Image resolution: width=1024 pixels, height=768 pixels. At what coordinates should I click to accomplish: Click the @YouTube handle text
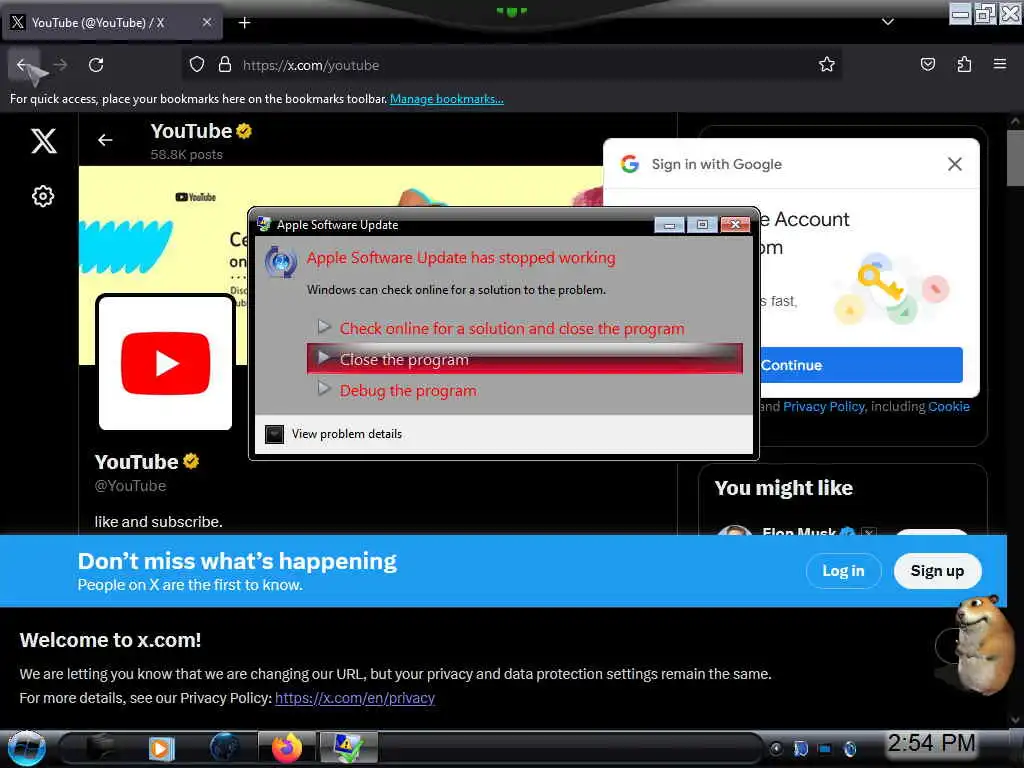pos(130,486)
